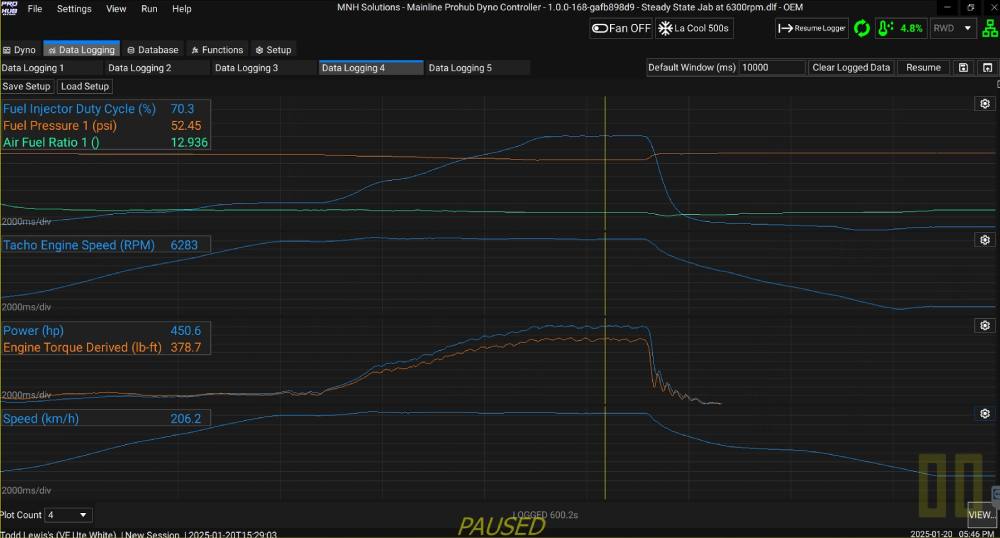Click the Load Setup button
Image resolution: width=1000 pixels, height=538 pixels.
[85, 87]
